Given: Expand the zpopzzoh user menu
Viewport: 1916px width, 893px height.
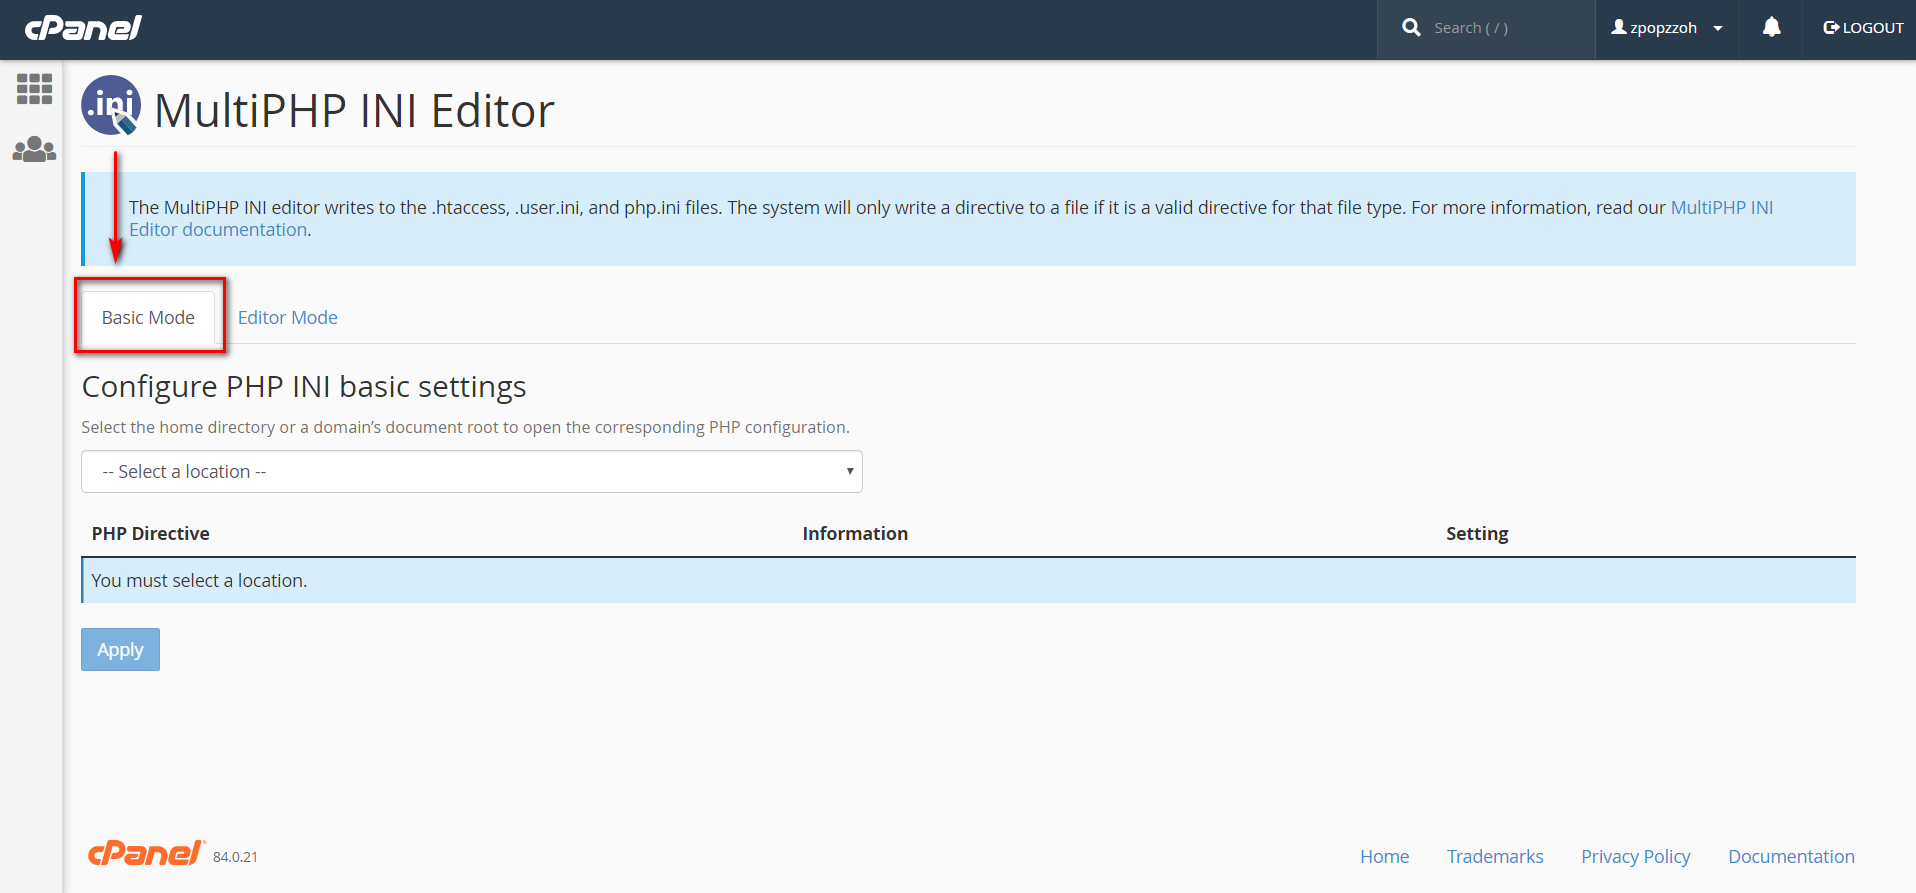Looking at the screenshot, I should coord(1667,28).
